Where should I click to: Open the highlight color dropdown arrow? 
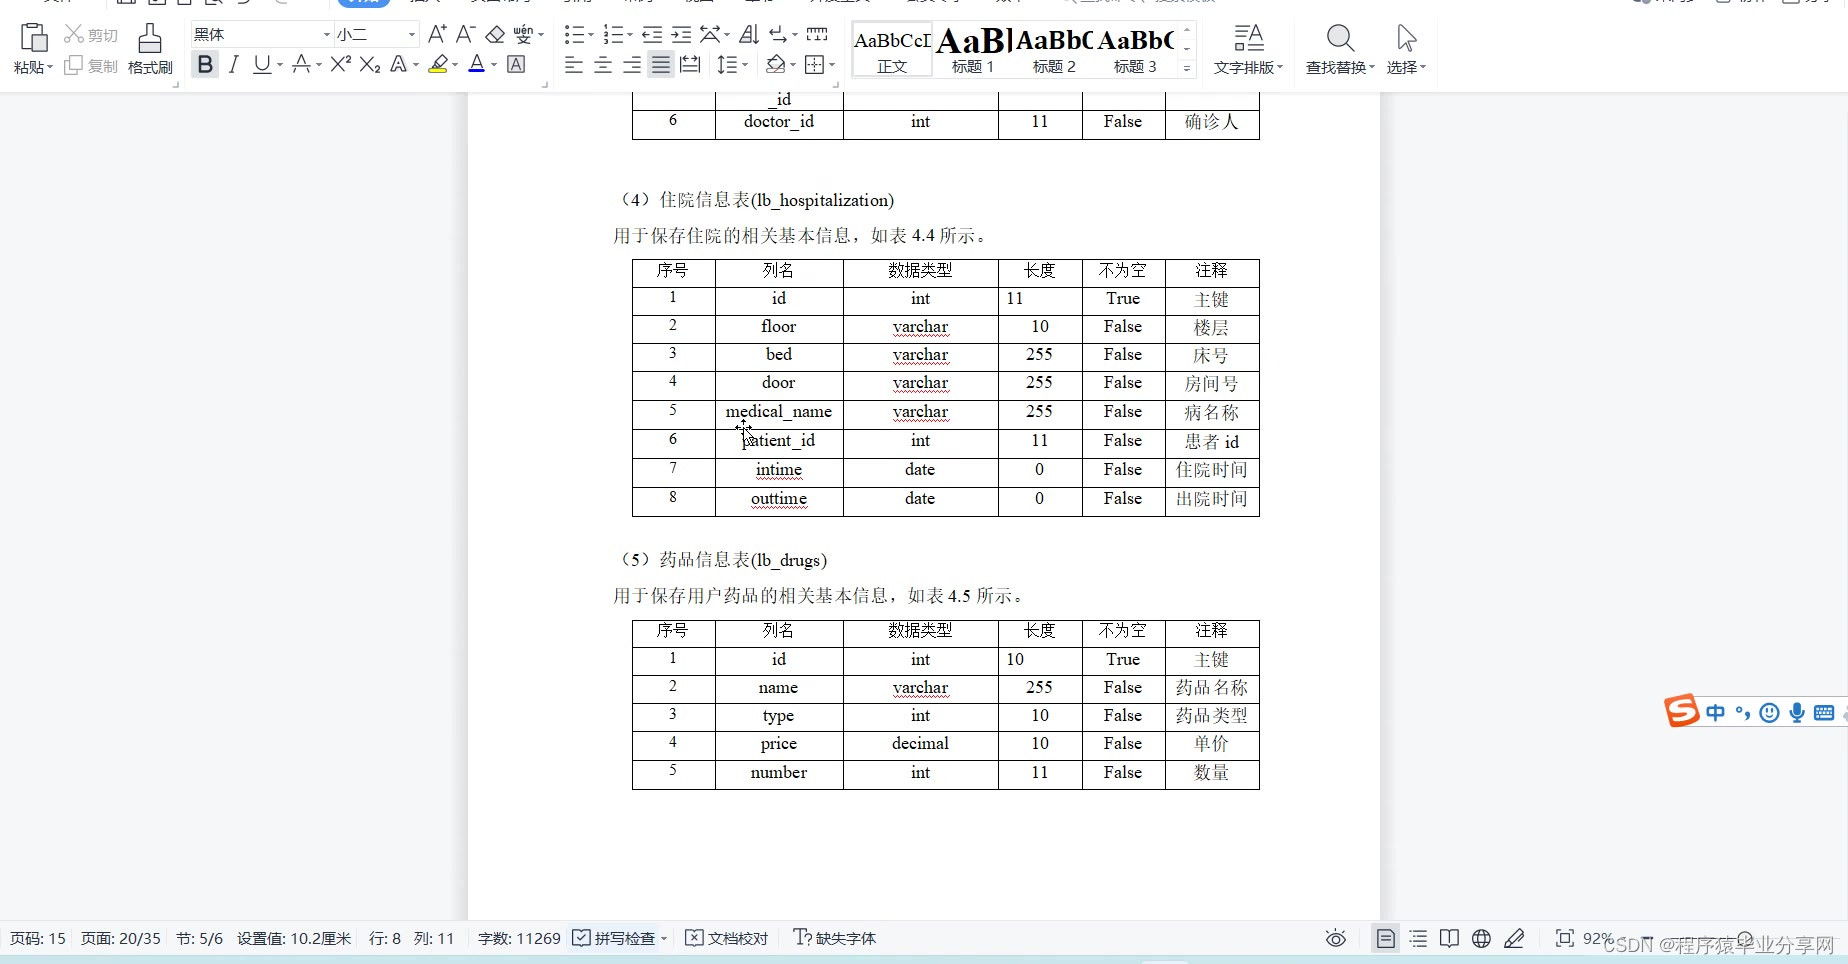(455, 65)
